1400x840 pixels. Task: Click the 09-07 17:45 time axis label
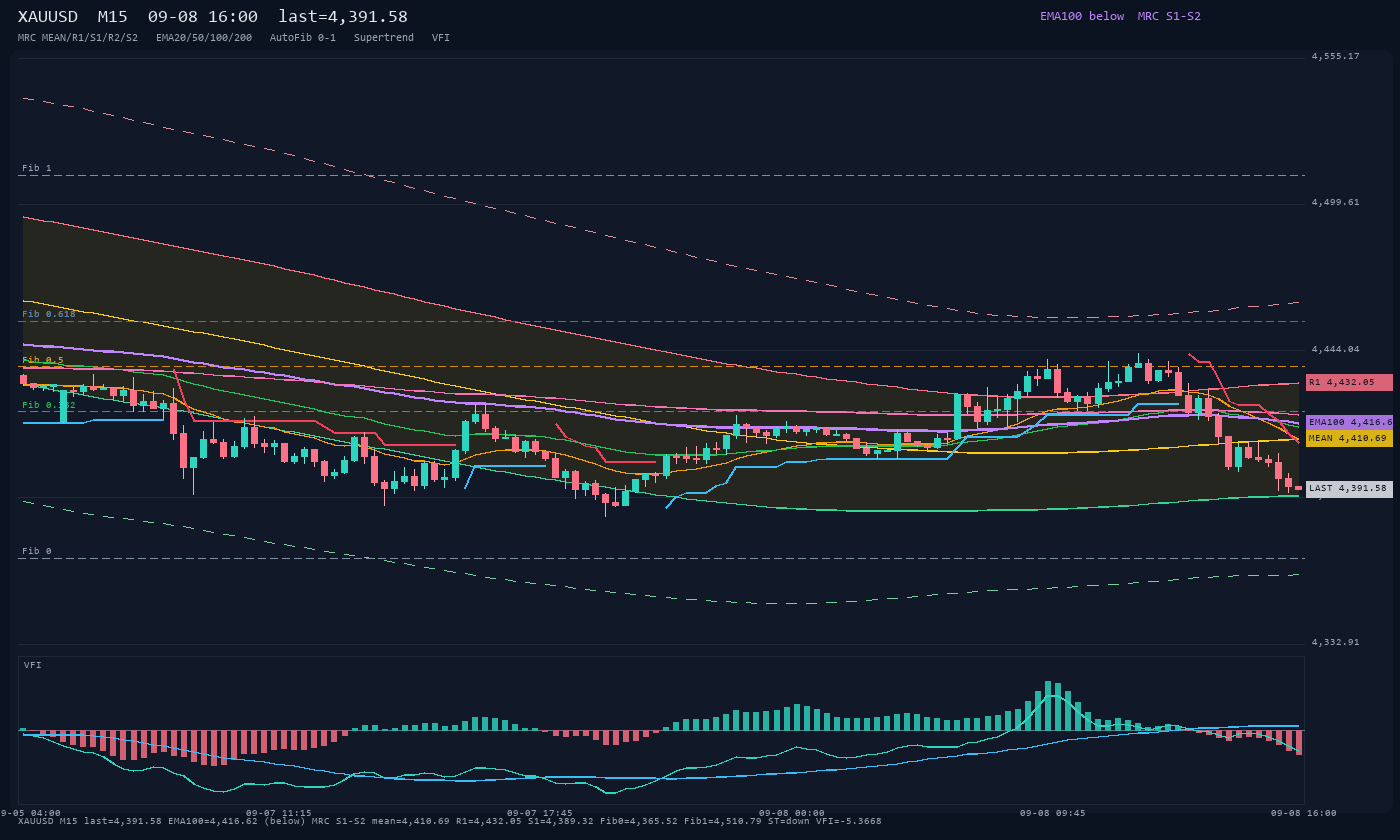tap(540, 813)
